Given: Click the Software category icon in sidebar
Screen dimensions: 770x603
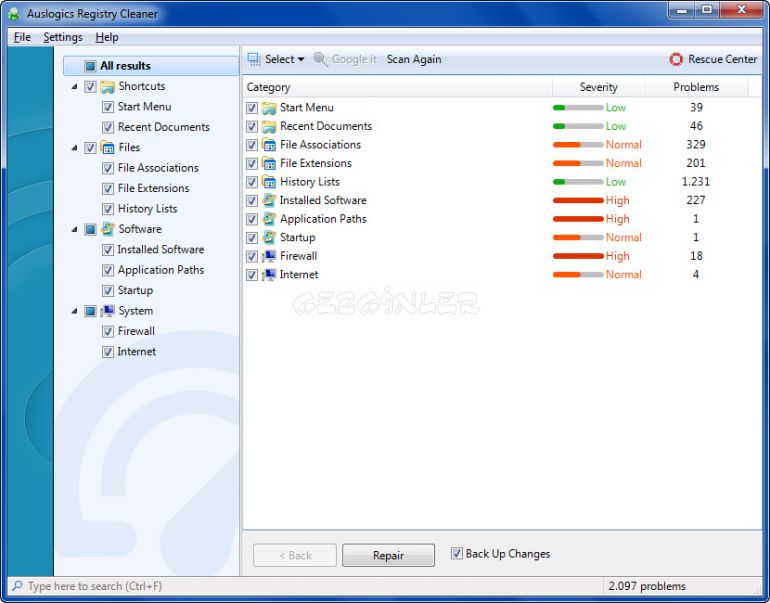Looking at the screenshot, I should (x=107, y=229).
